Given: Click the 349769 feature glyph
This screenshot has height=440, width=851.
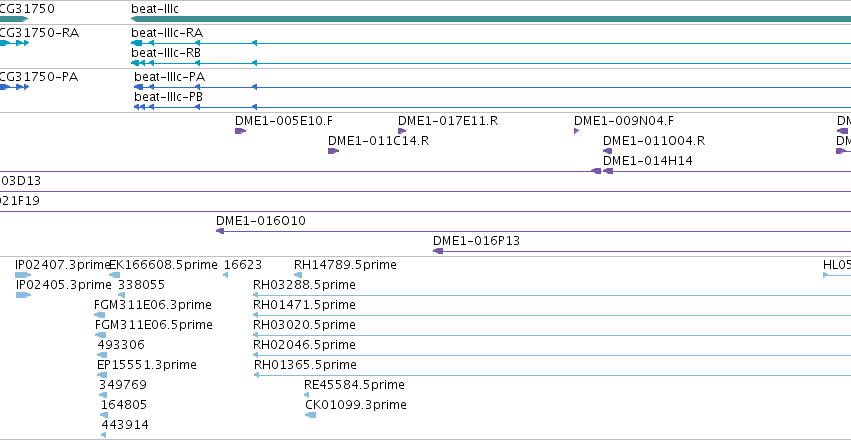Looking at the screenshot, I should coord(103,395).
